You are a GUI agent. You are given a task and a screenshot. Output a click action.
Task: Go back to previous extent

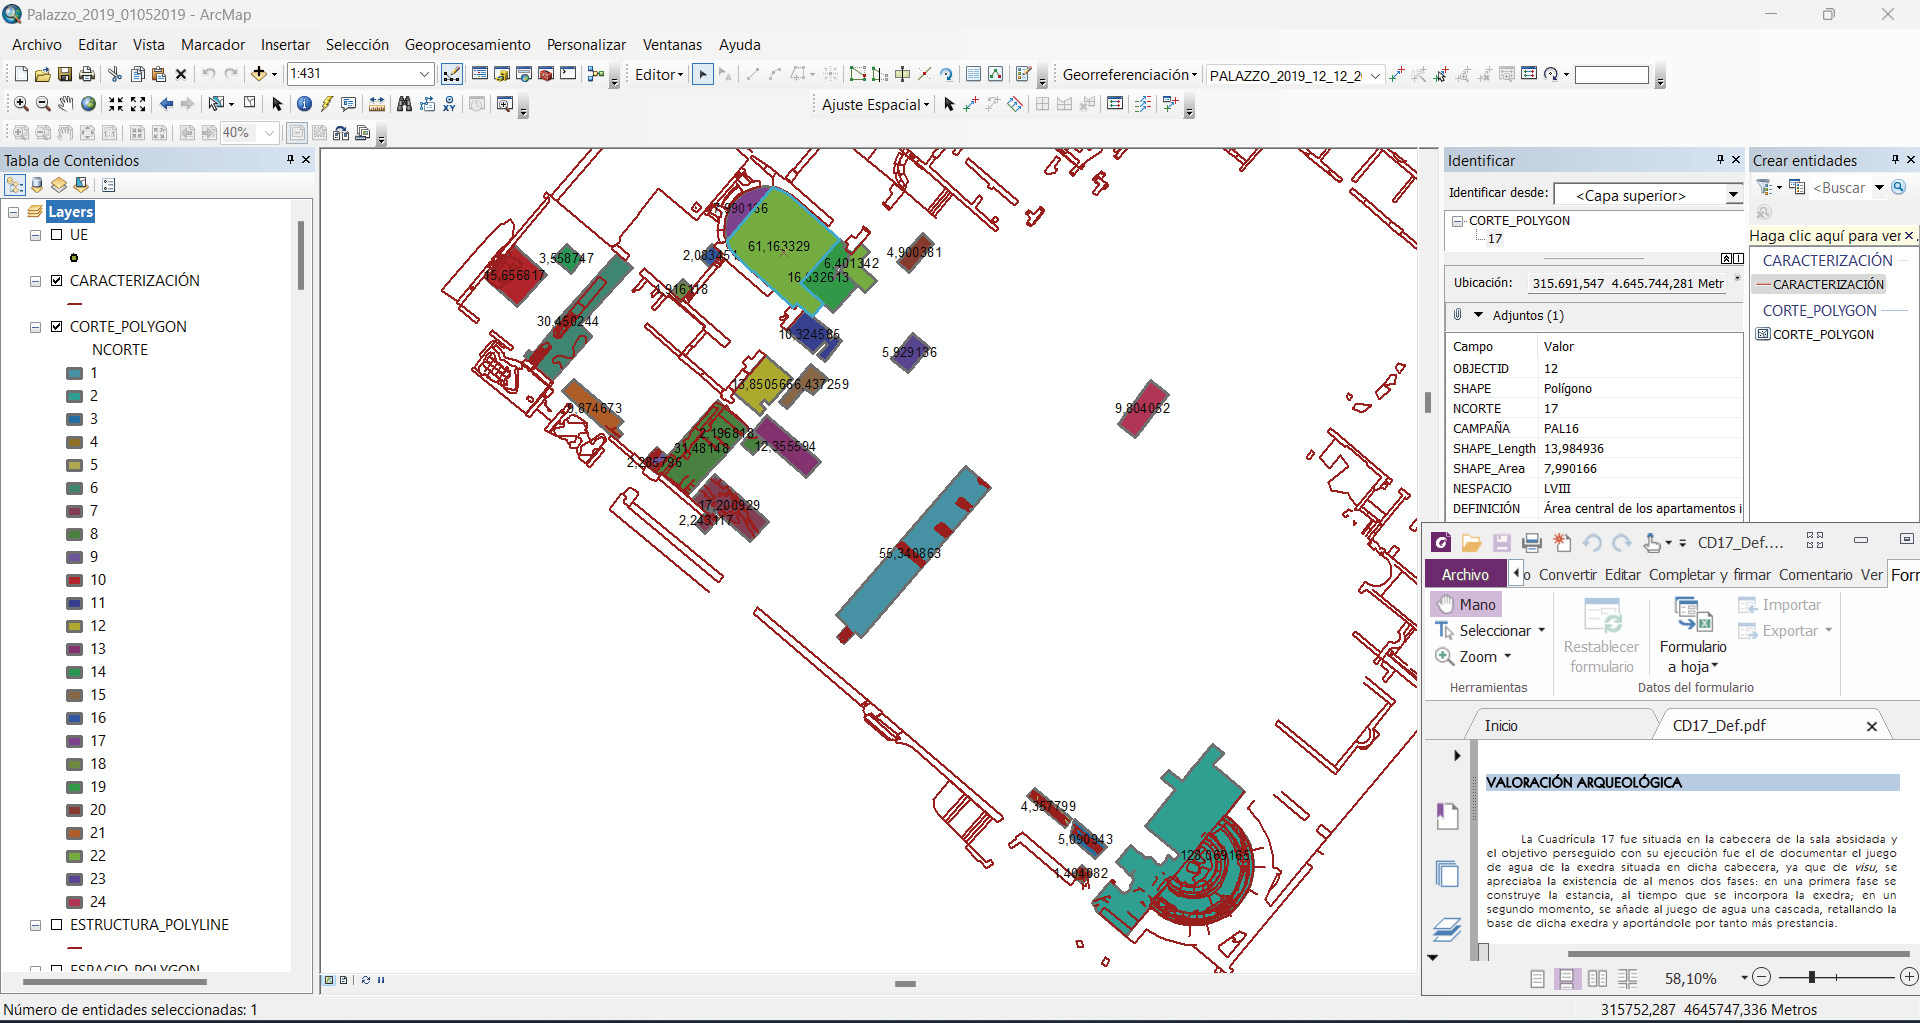point(166,104)
